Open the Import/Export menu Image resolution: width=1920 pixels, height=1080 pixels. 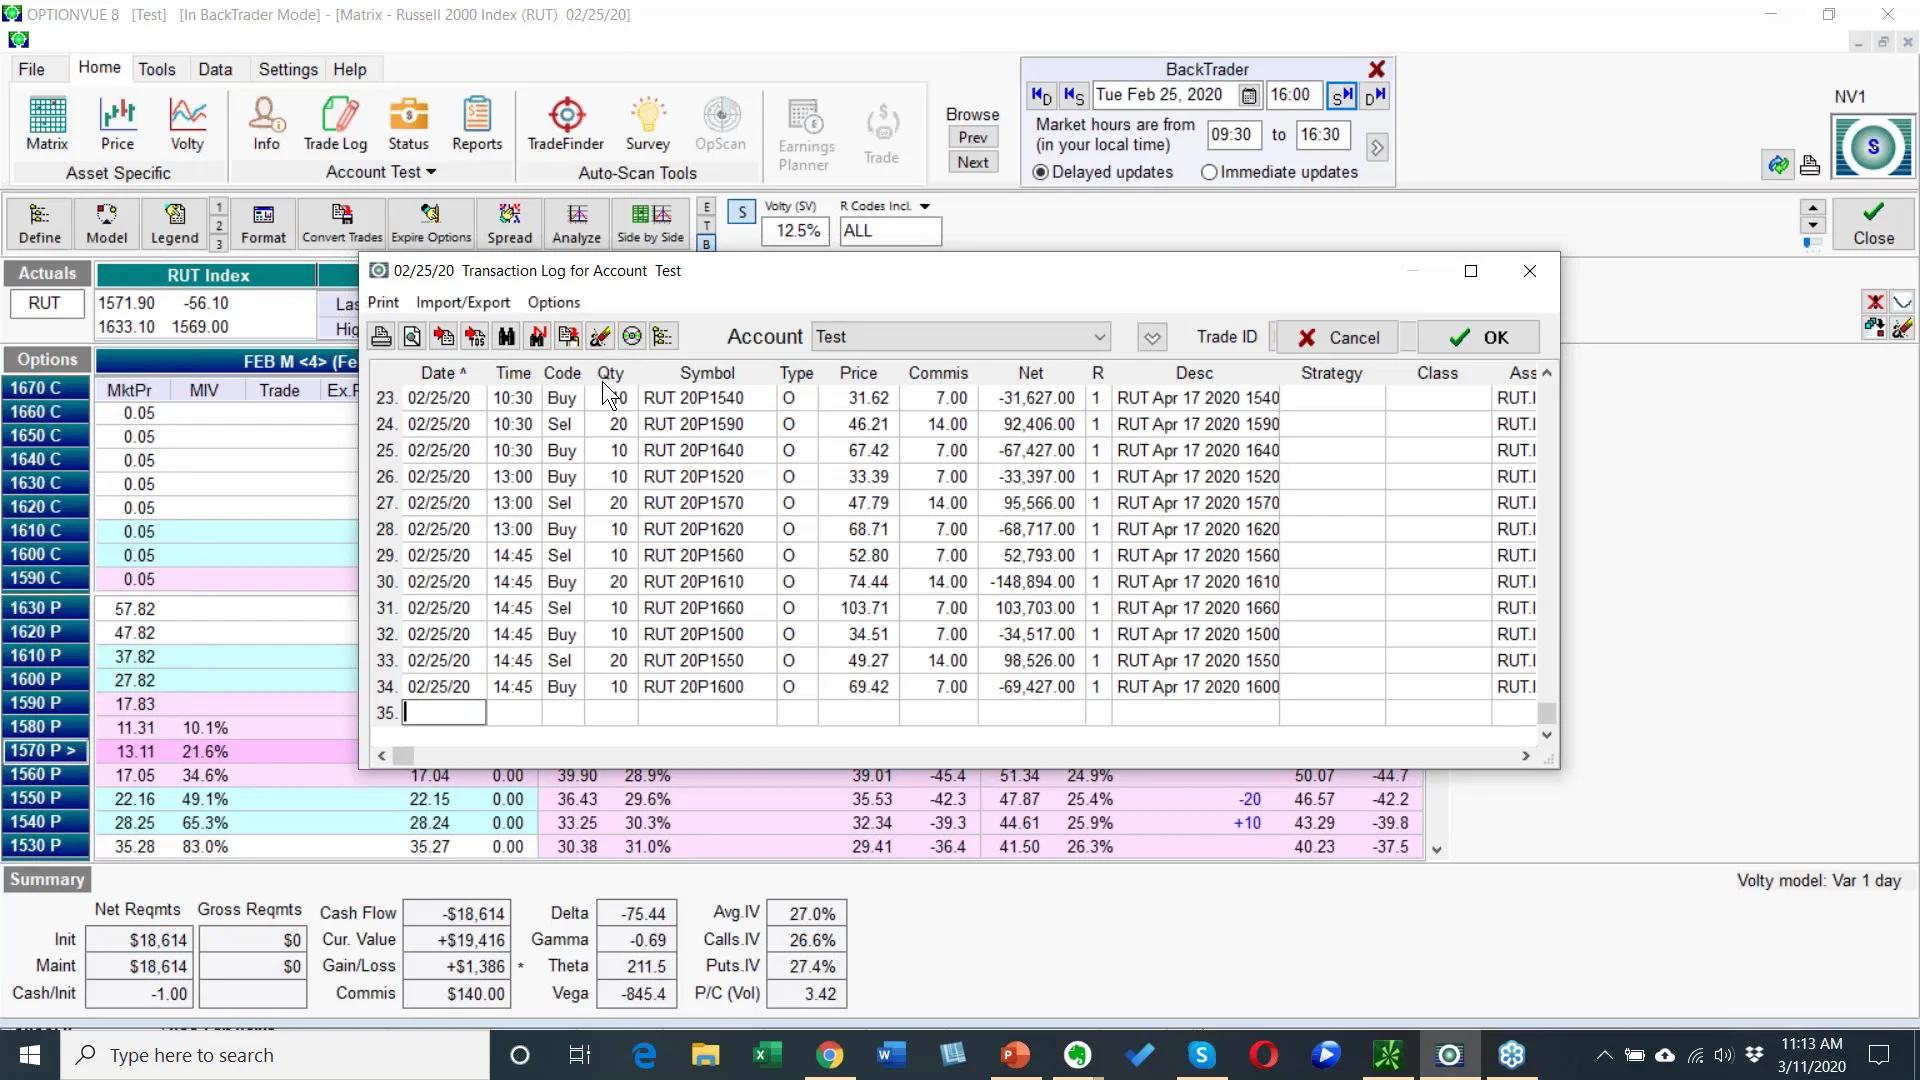click(x=463, y=303)
